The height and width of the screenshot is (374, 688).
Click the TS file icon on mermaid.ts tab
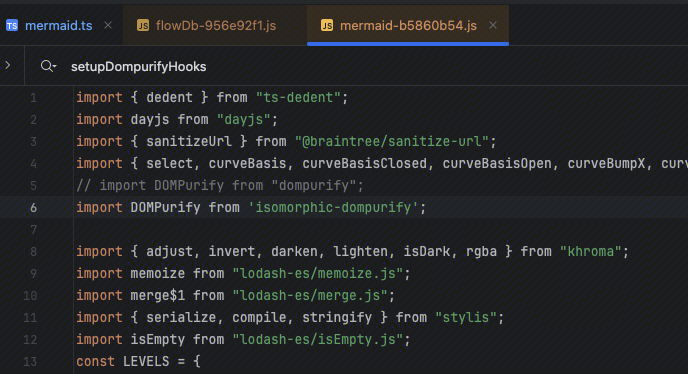pyautogui.click(x=12, y=25)
